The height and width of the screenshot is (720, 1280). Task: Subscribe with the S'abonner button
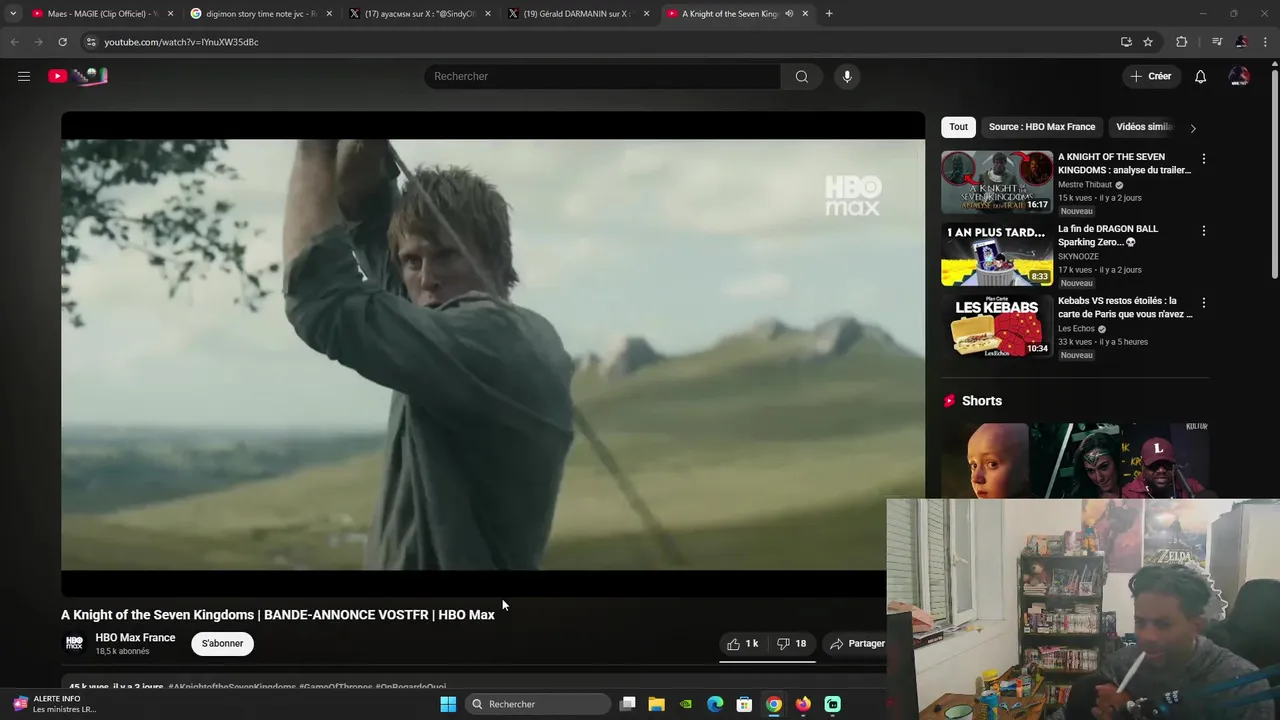pos(222,644)
